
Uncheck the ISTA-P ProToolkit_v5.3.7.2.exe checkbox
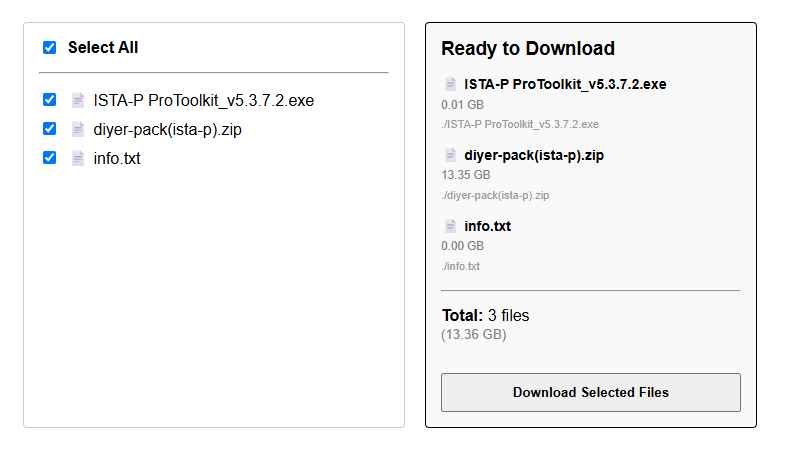(x=49, y=99)
